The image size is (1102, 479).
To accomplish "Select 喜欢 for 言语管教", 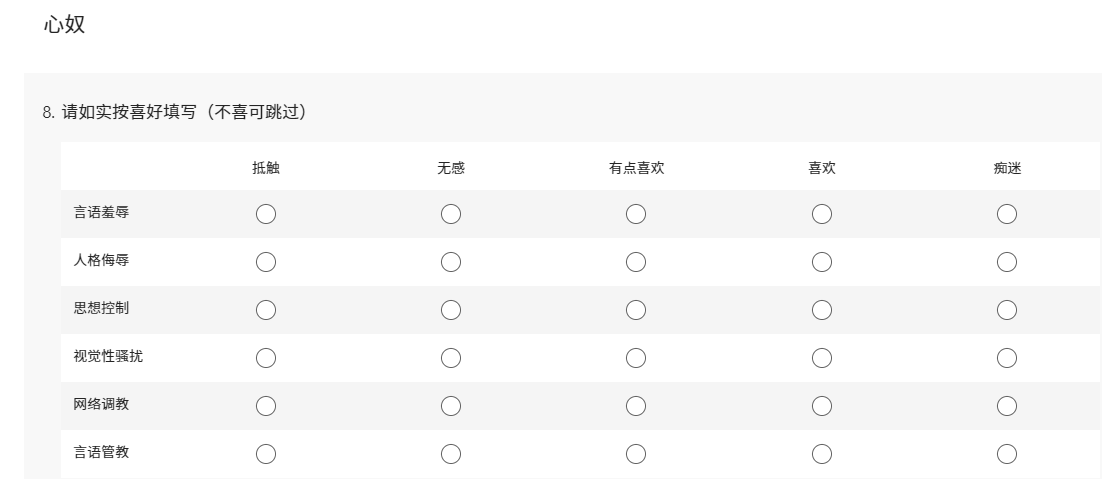I will click(x=822, y=454).
